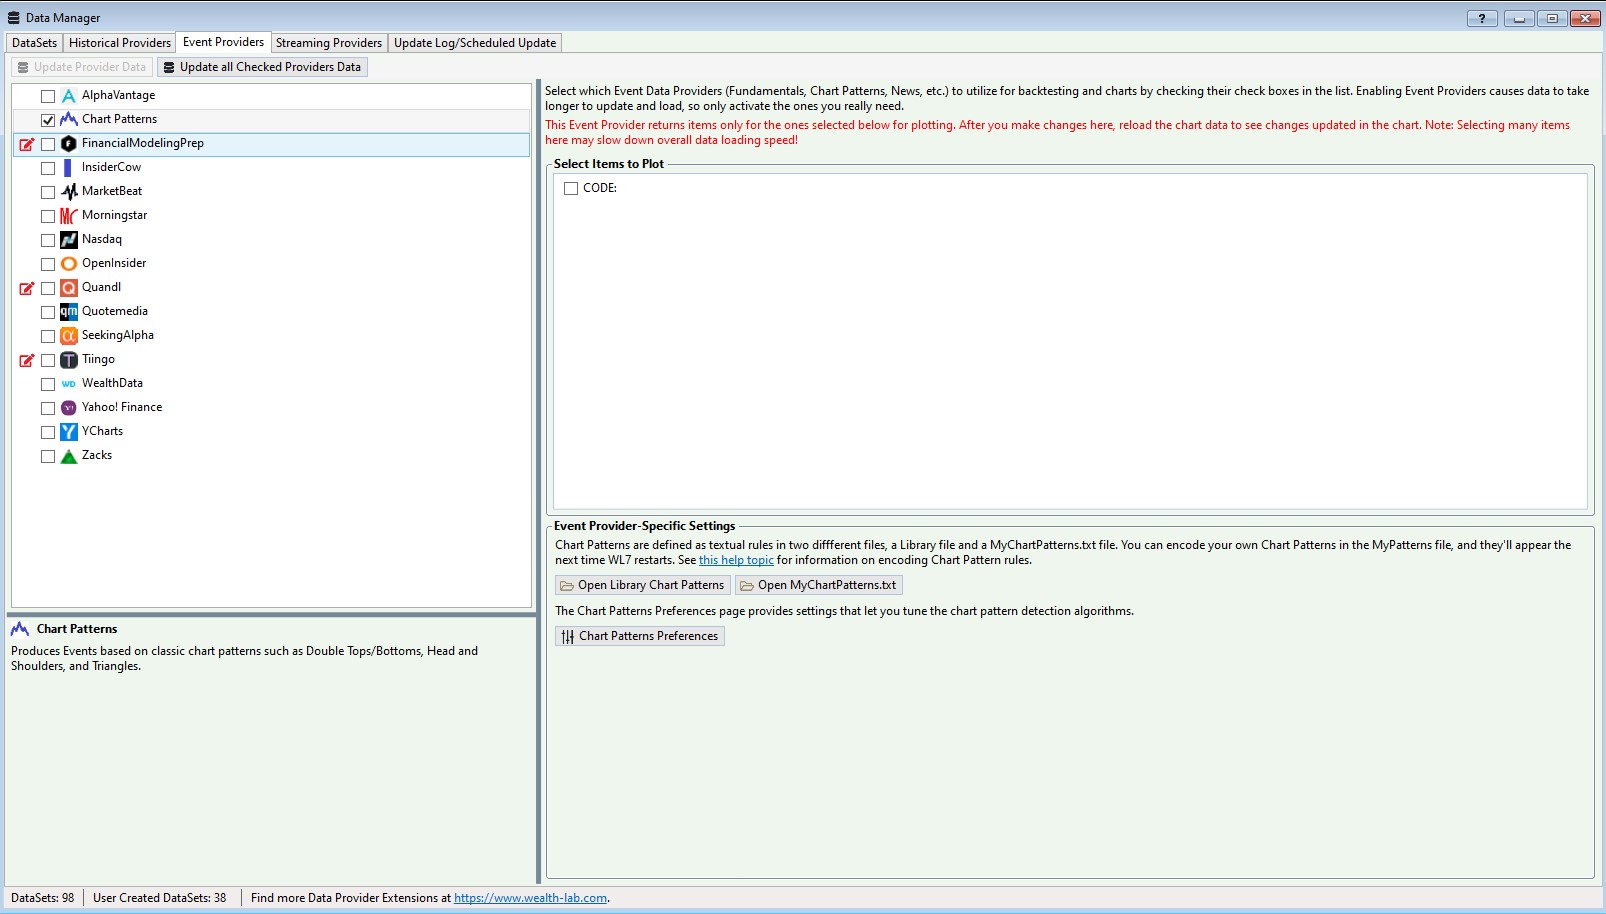Click the help question mark button in title bar
The image size is (1606, 914).
(1482, 18)
